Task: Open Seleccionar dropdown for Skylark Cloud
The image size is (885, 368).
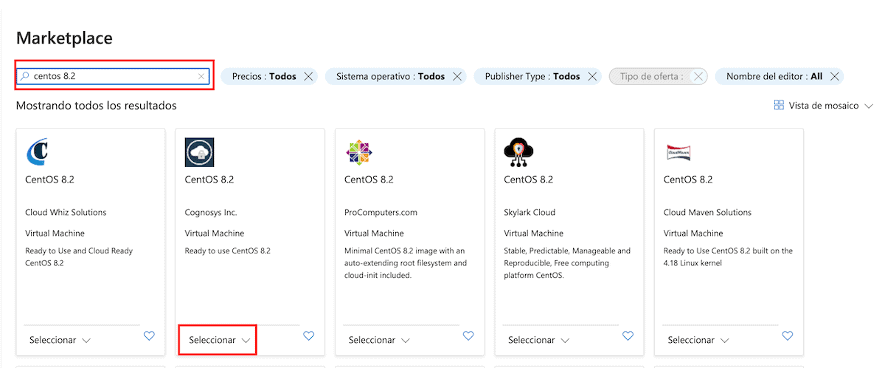Action: click(539, 340)
